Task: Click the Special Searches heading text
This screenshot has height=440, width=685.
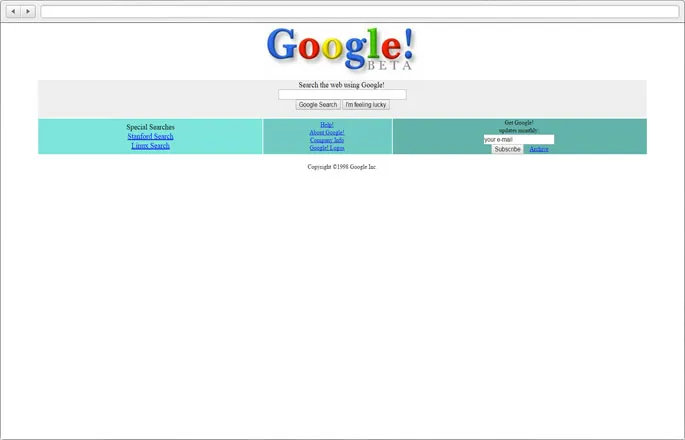Action: [150, 127]
